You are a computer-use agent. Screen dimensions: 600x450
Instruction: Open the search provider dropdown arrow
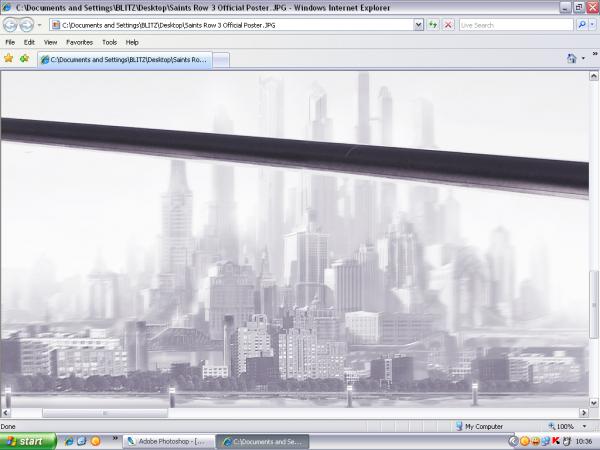point(593,25)
